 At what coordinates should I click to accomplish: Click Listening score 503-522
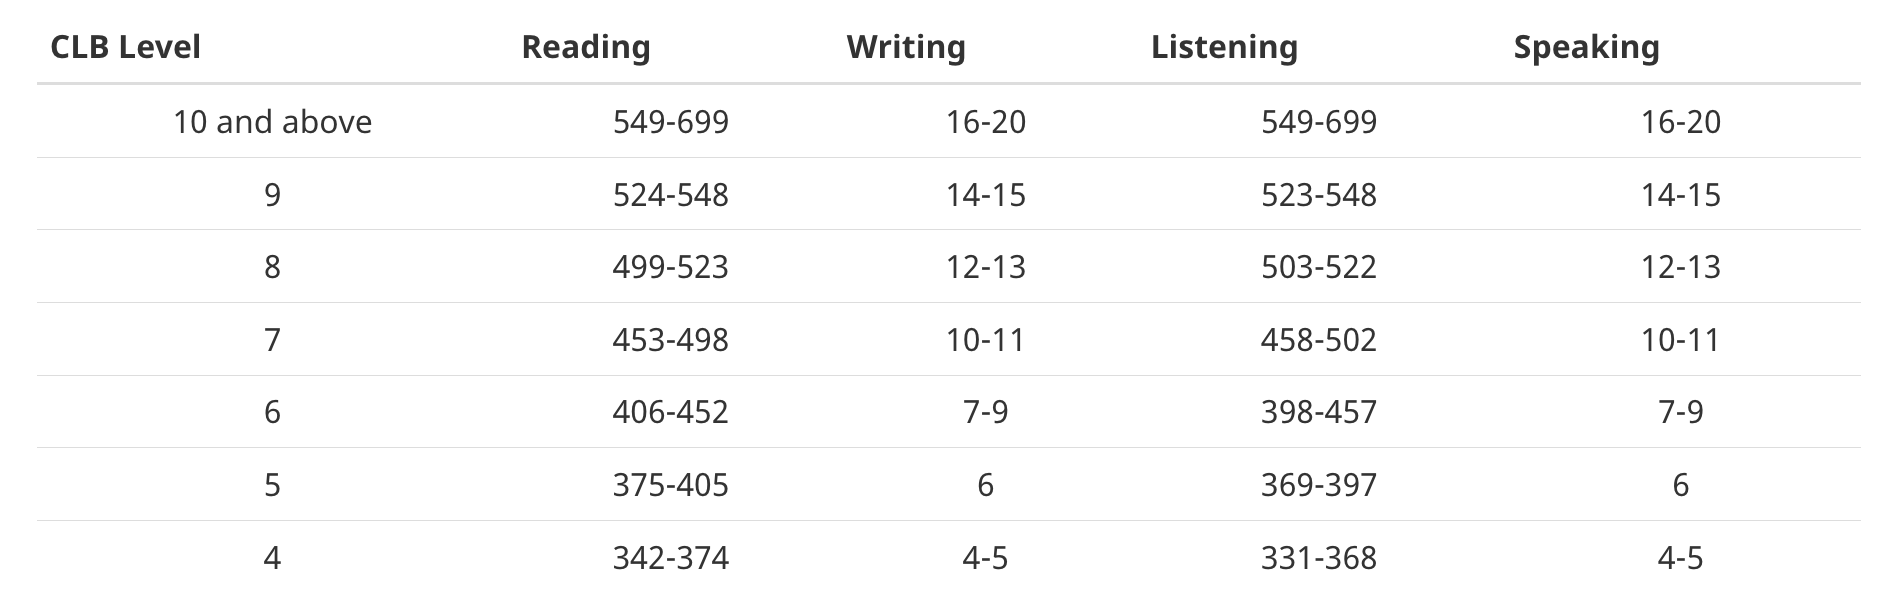[1319, 267]
